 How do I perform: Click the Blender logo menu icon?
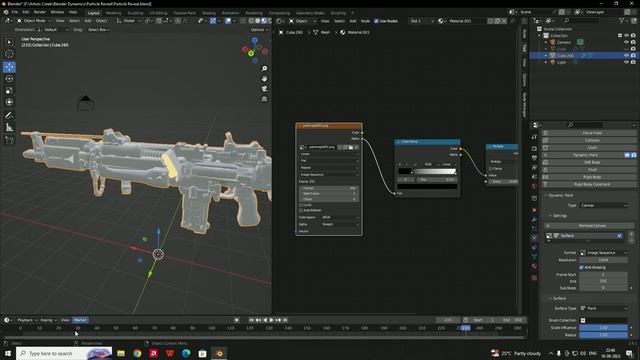pos(6,12)
